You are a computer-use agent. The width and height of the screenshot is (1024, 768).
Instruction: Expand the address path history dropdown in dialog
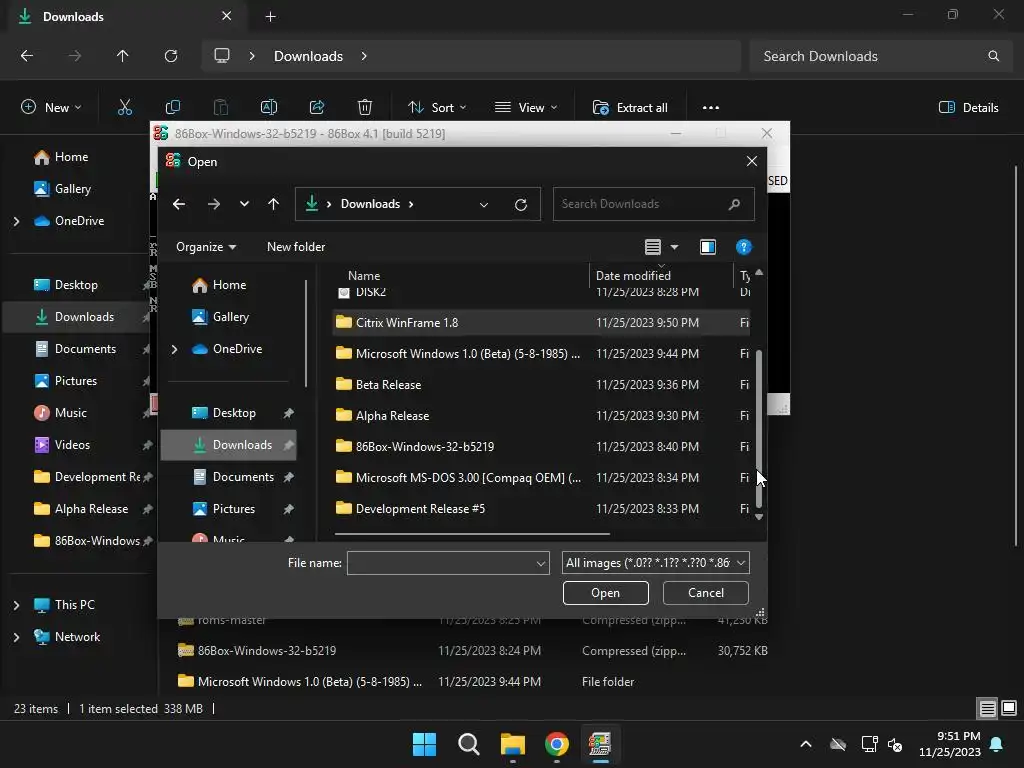point(483,204)
